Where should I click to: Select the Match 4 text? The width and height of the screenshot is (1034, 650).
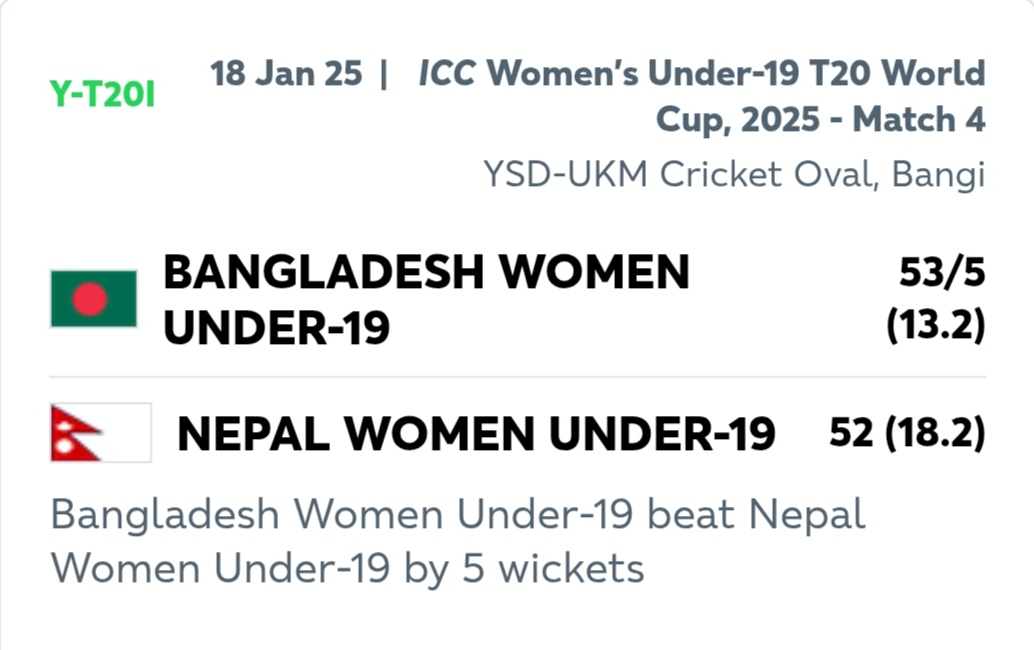(x=919, y=119)
